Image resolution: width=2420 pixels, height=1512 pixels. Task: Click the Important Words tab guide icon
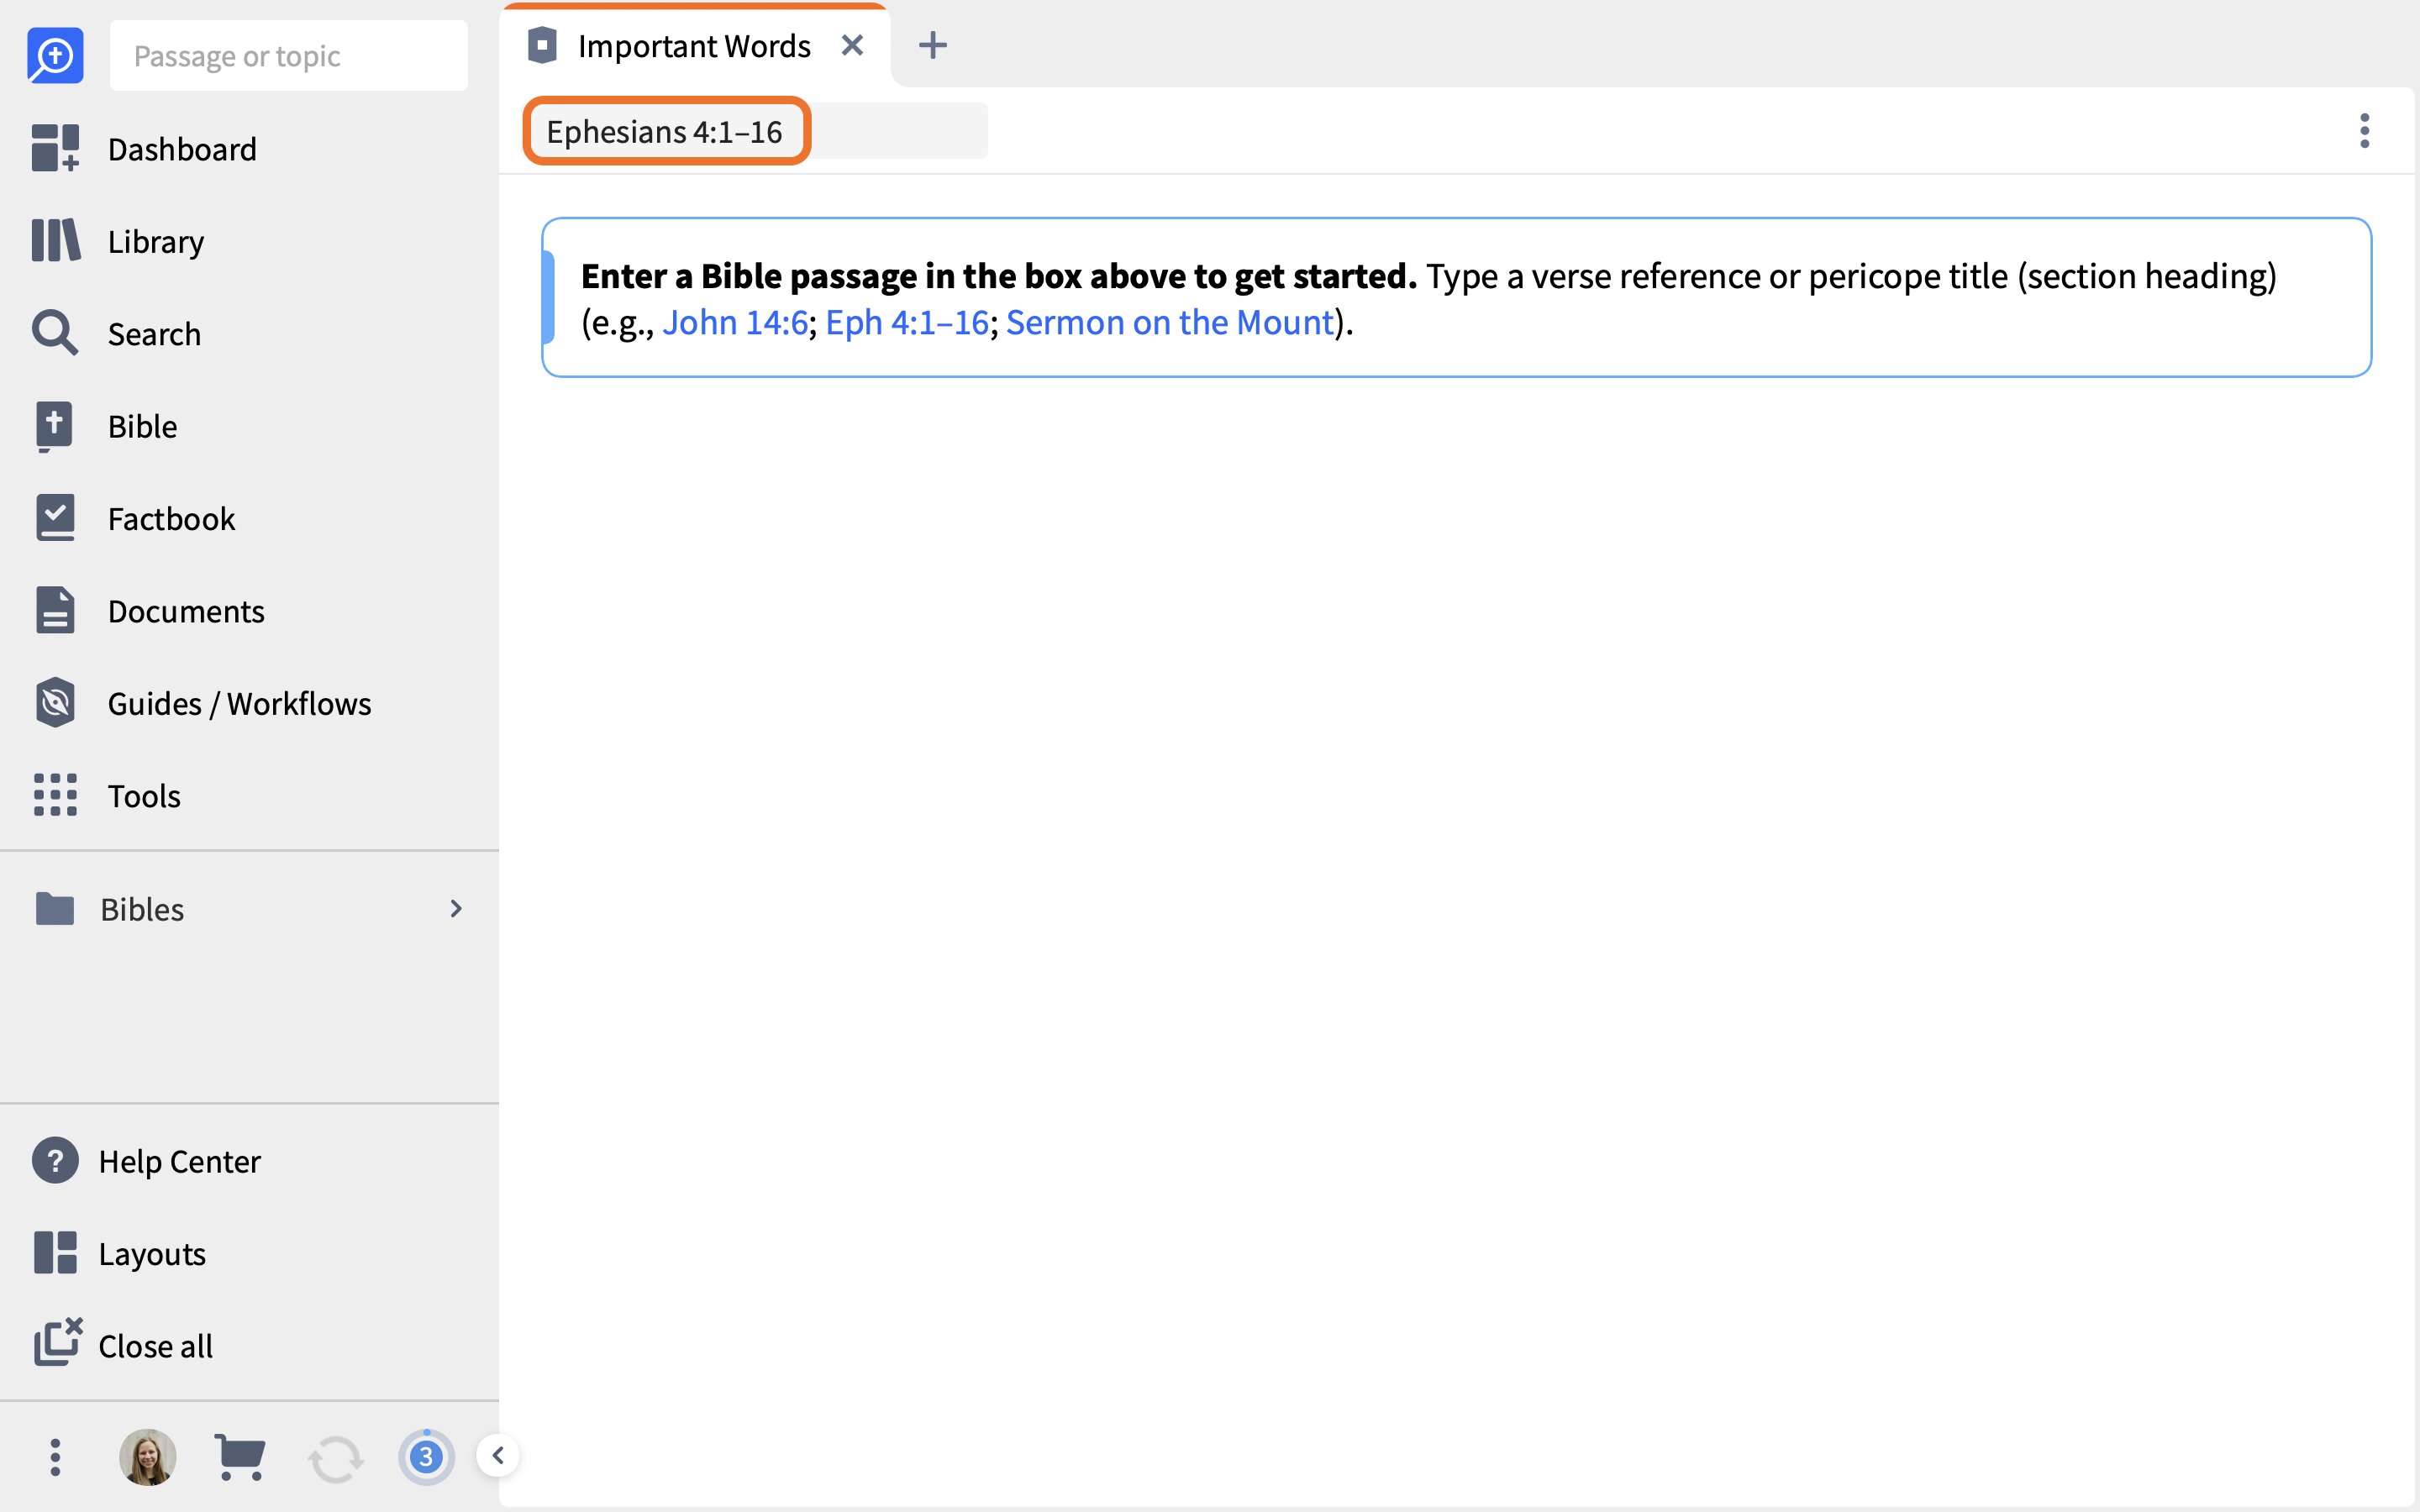coord(542,45)
